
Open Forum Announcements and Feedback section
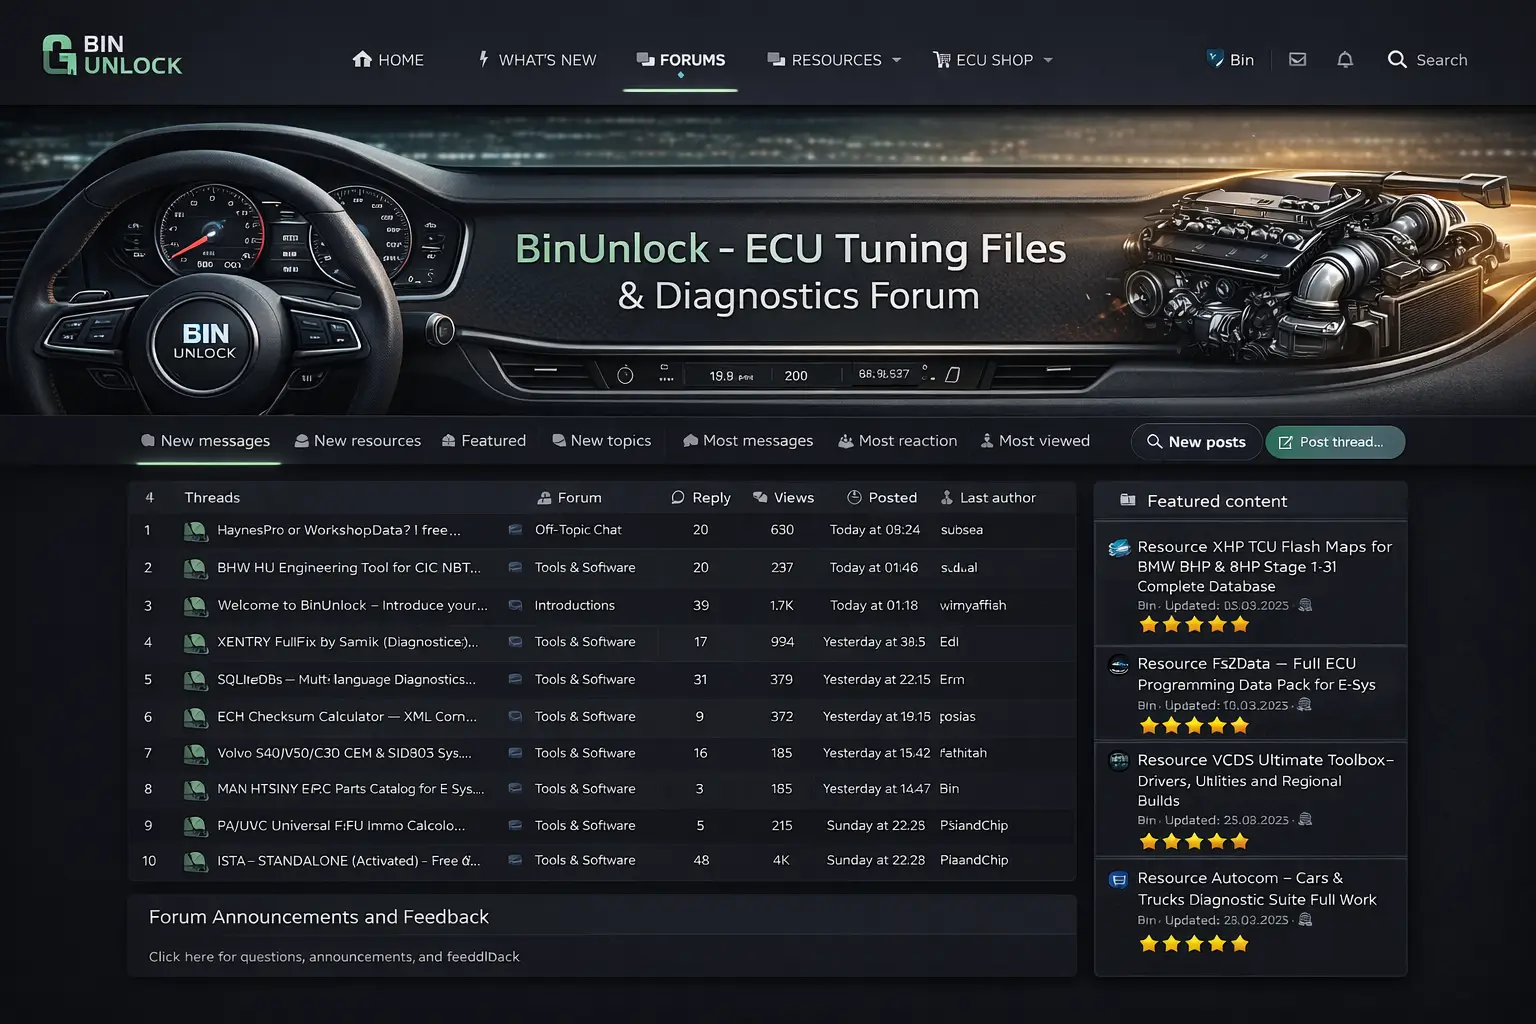click(x=319, y=917)
